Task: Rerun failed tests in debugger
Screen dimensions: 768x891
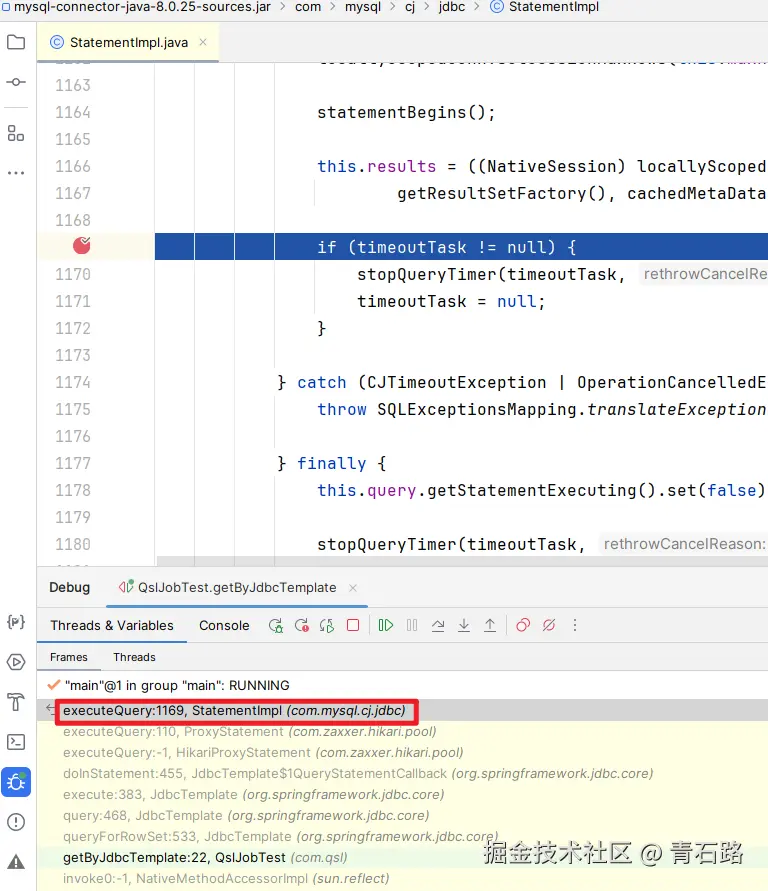Action: [302, 626]
